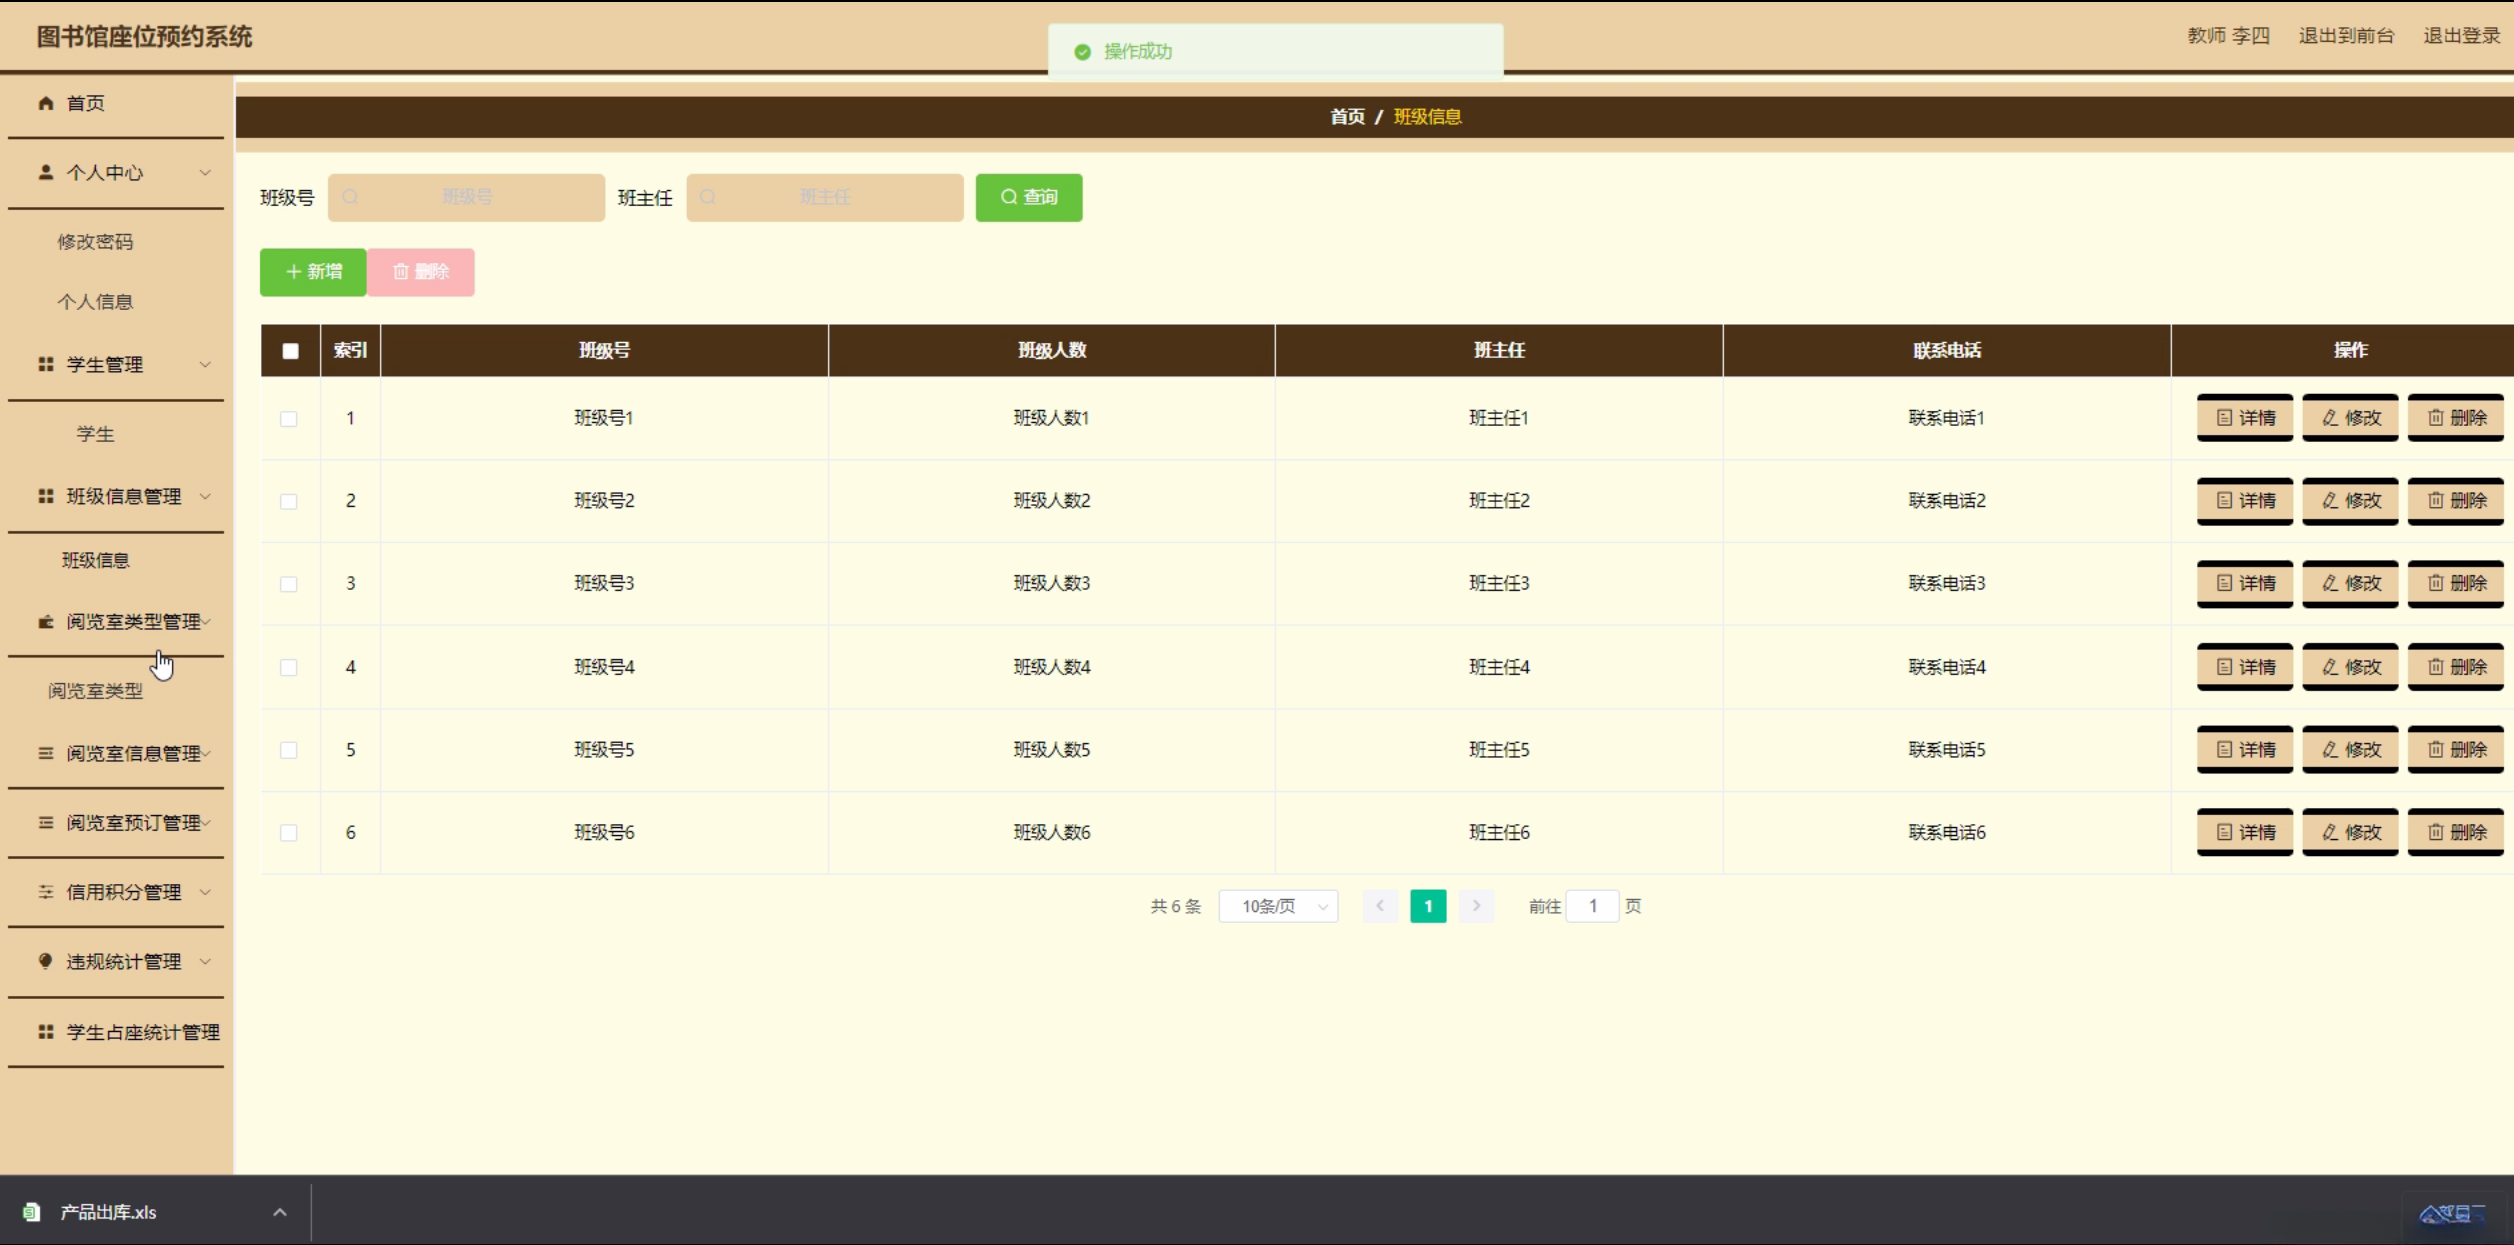The width and height of the screenshot is (2514, 1245).
Task: Click the xls file icon in download bar
Action: [x=32, y=1212]
